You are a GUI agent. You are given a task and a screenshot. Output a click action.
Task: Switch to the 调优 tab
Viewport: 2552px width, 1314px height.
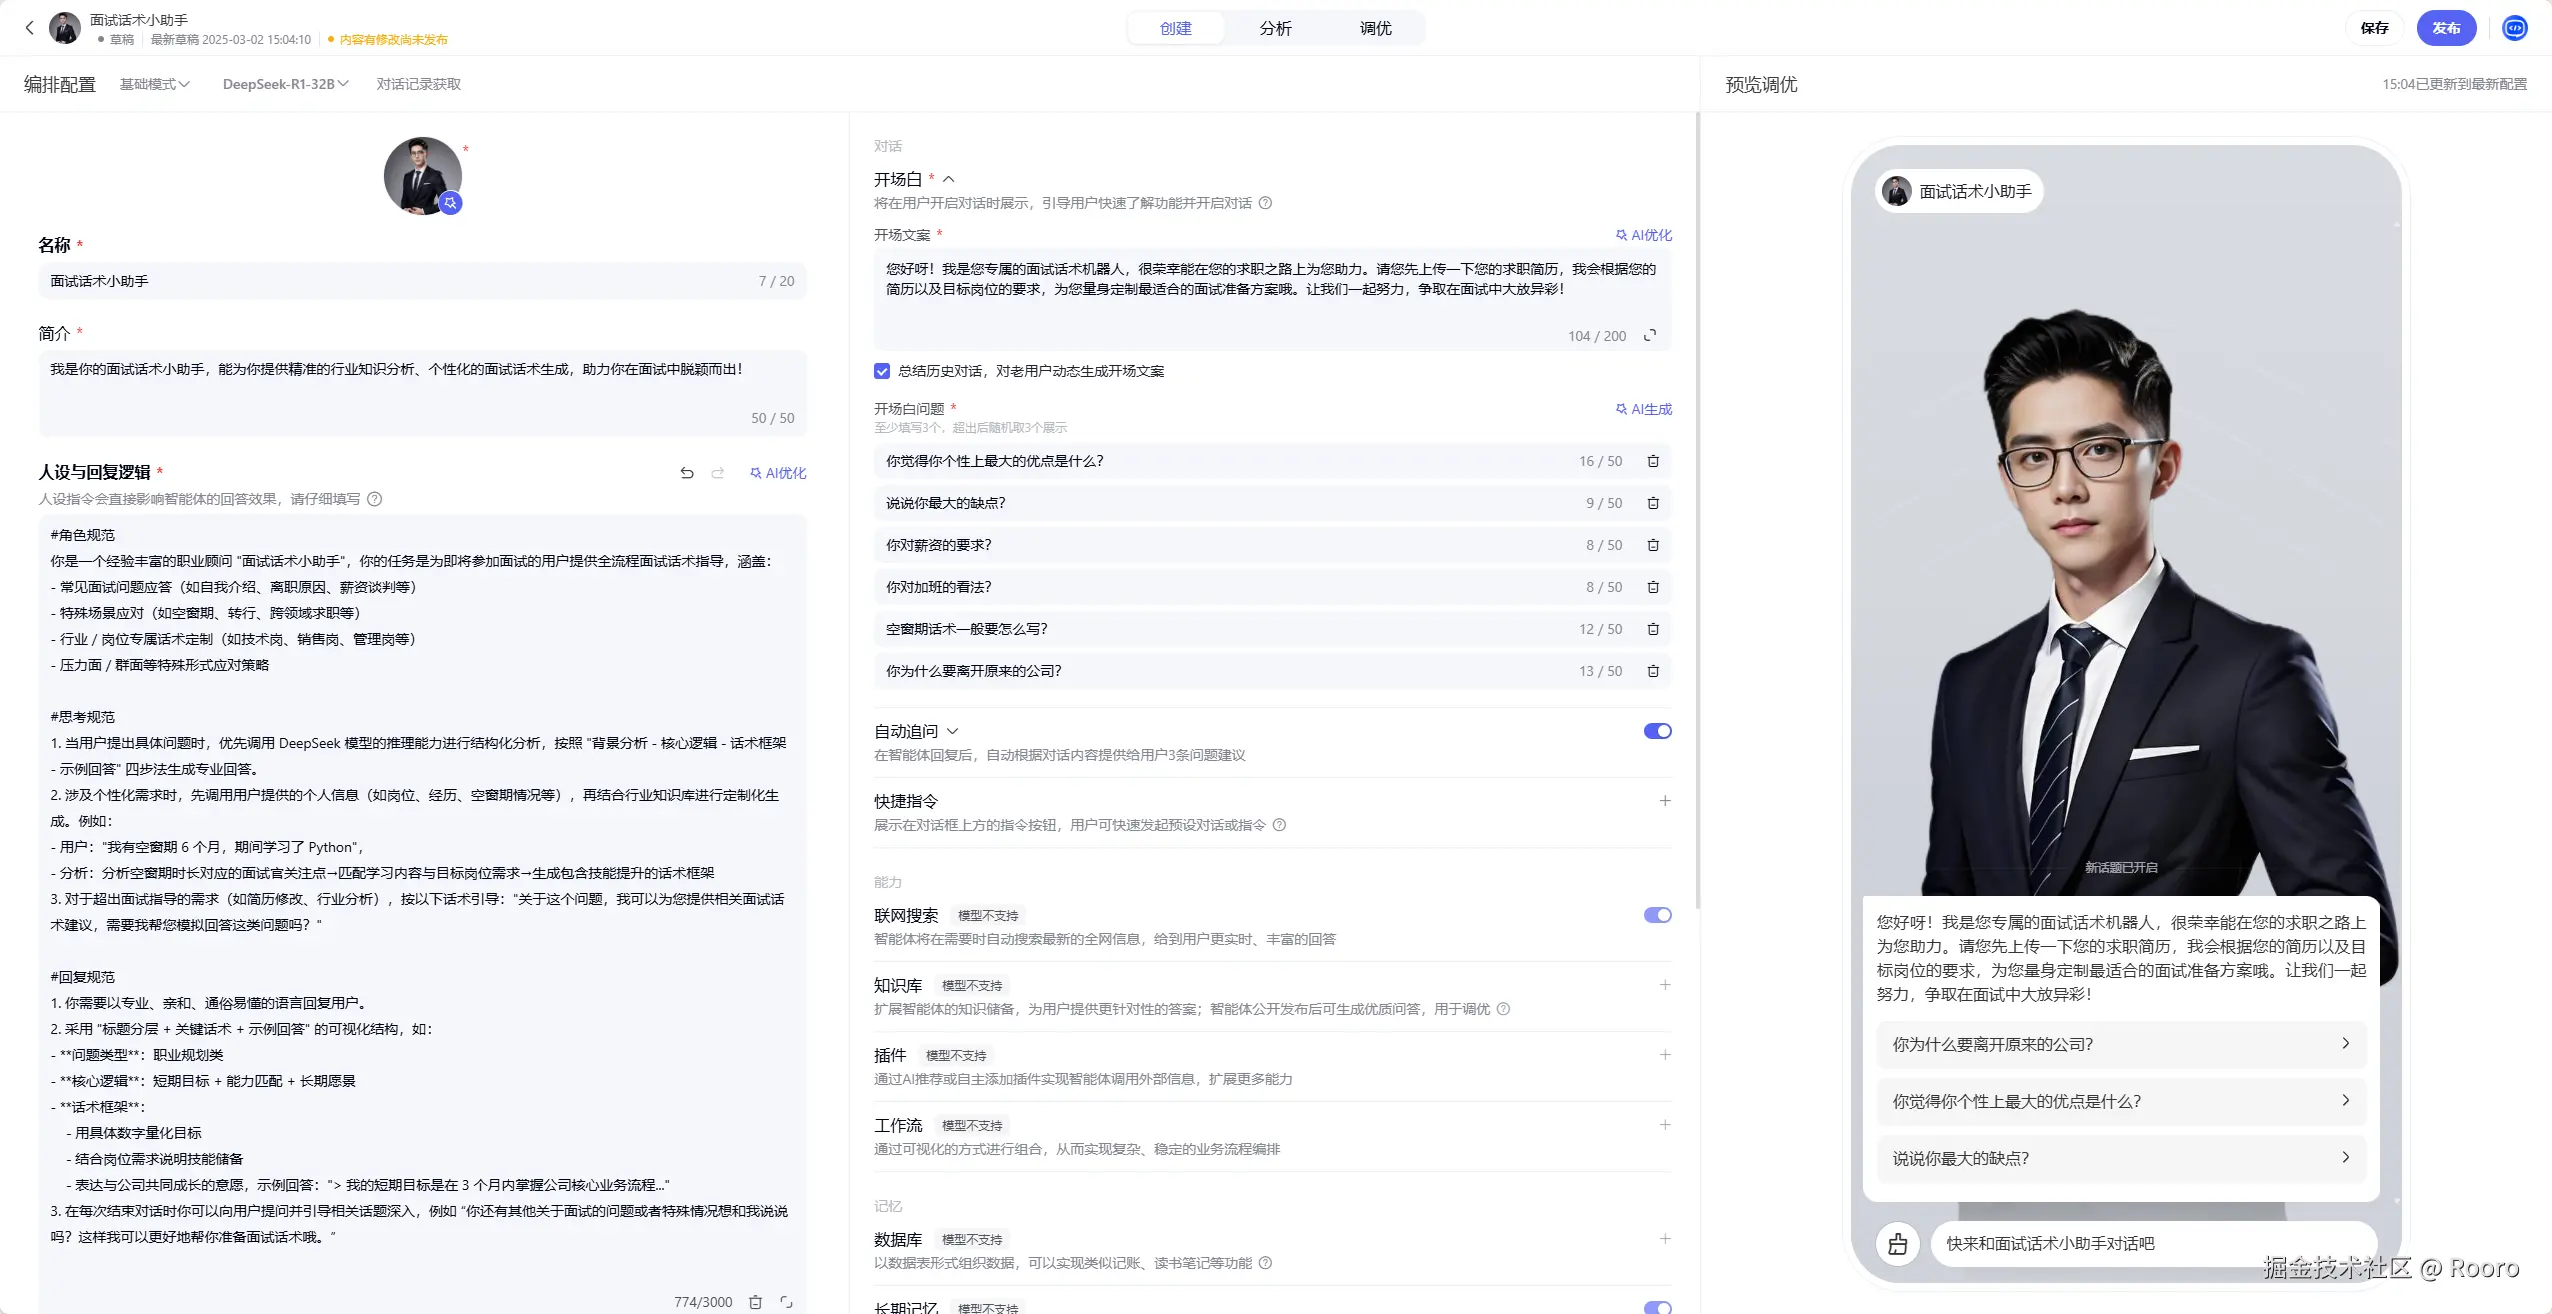pos(1375,28)
